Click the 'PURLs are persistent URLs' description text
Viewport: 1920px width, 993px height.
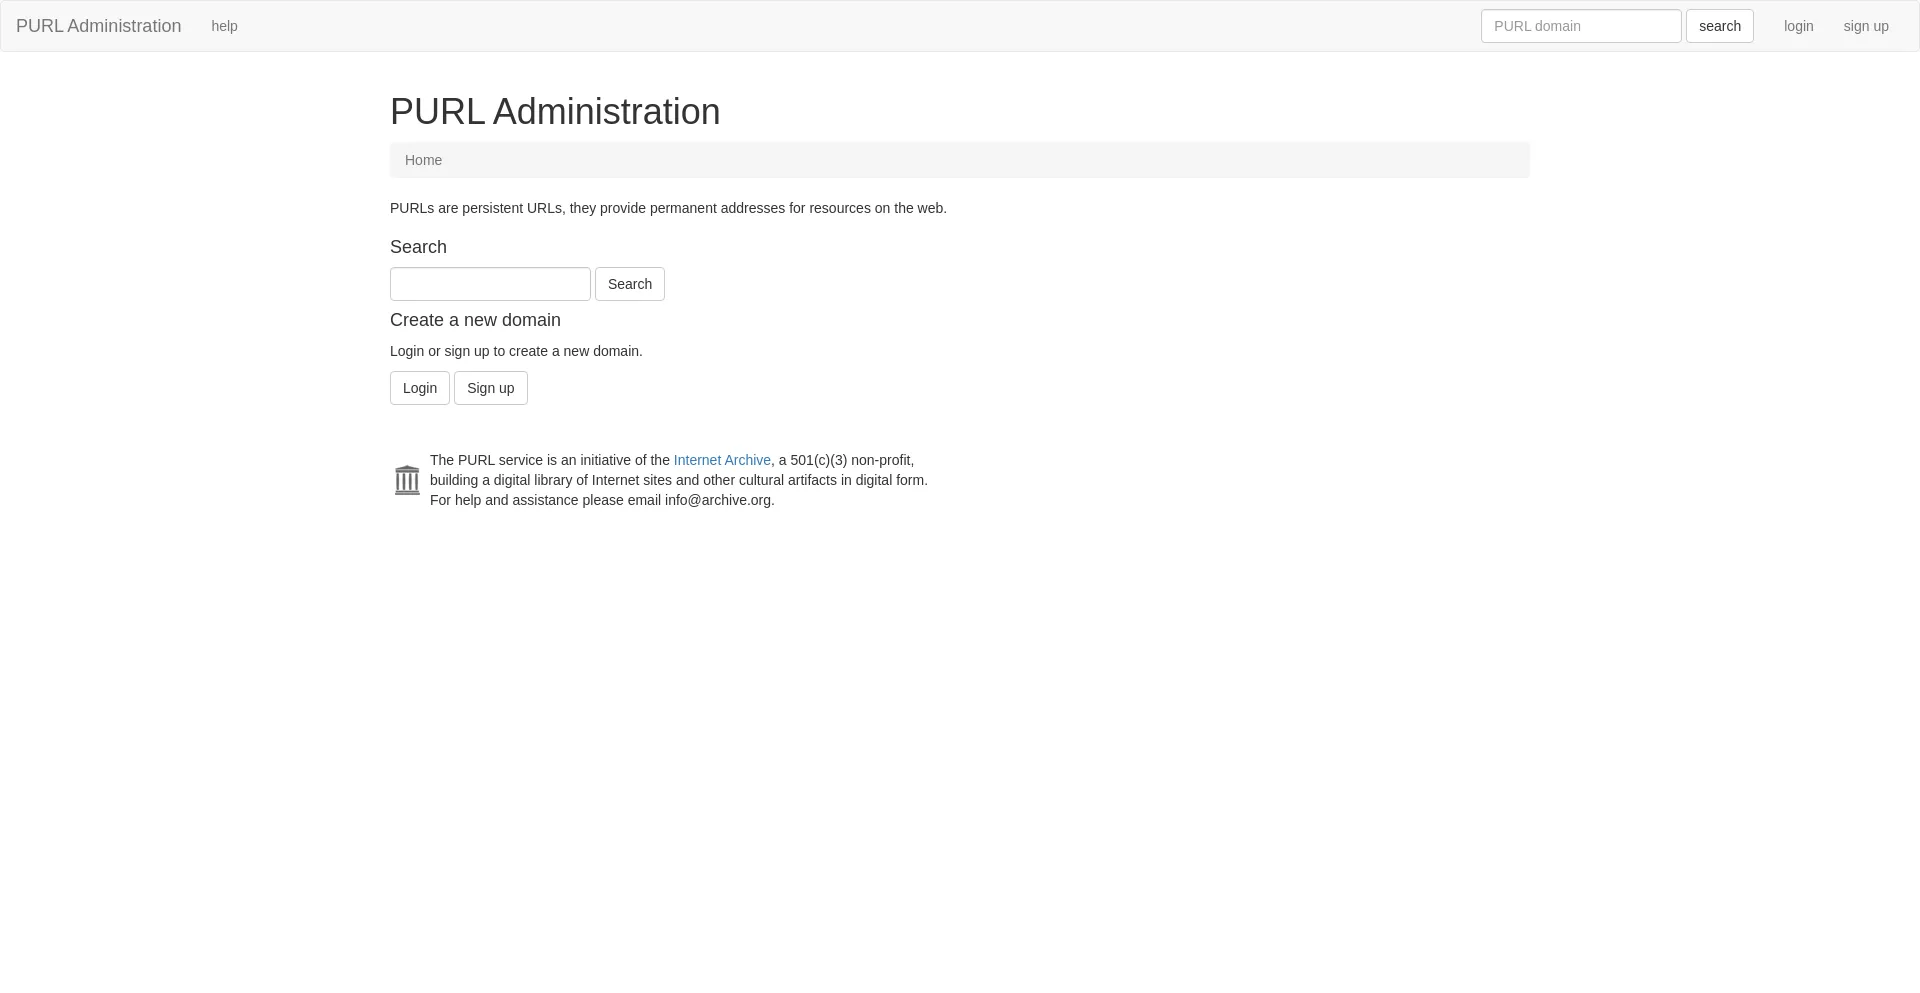tap(668, 208)
